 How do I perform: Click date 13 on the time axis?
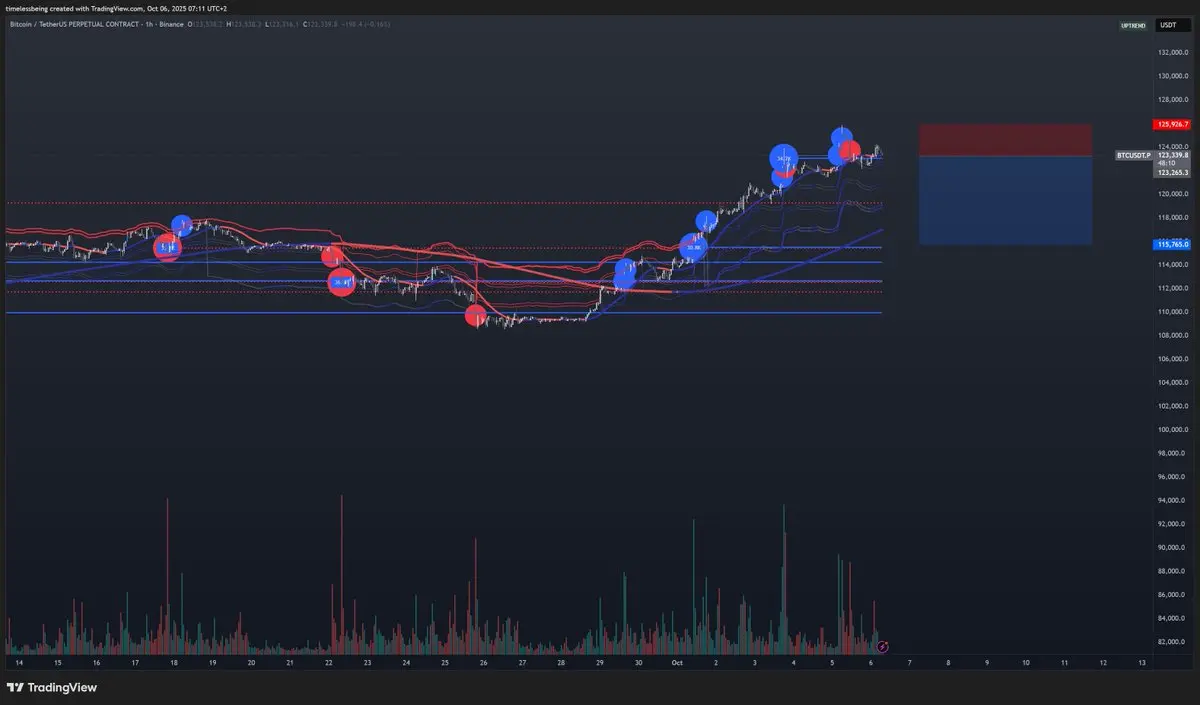click(x=1142, y=662)
